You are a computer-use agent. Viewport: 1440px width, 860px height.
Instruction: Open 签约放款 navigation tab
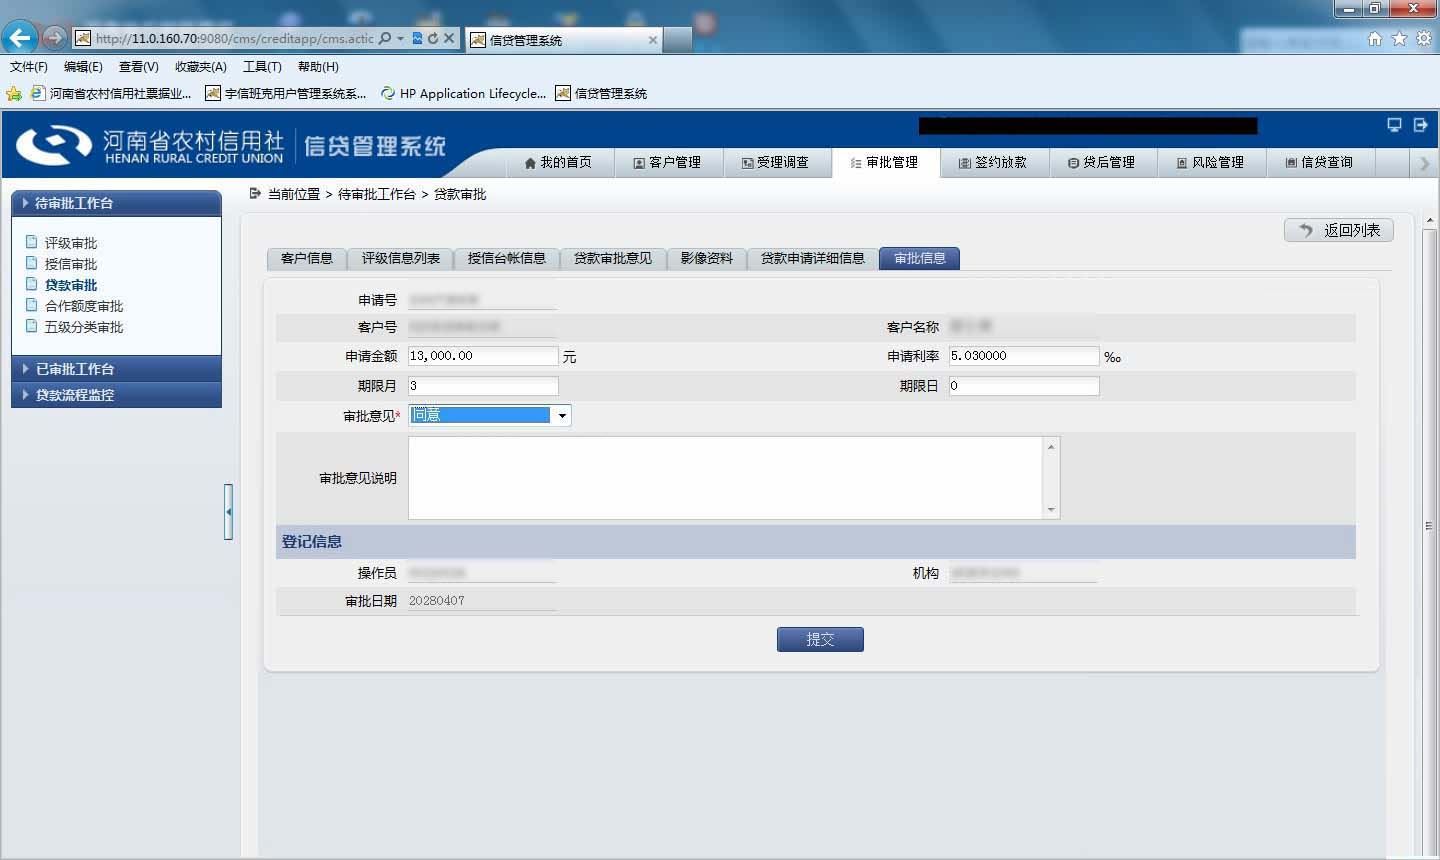click(994, 162)
